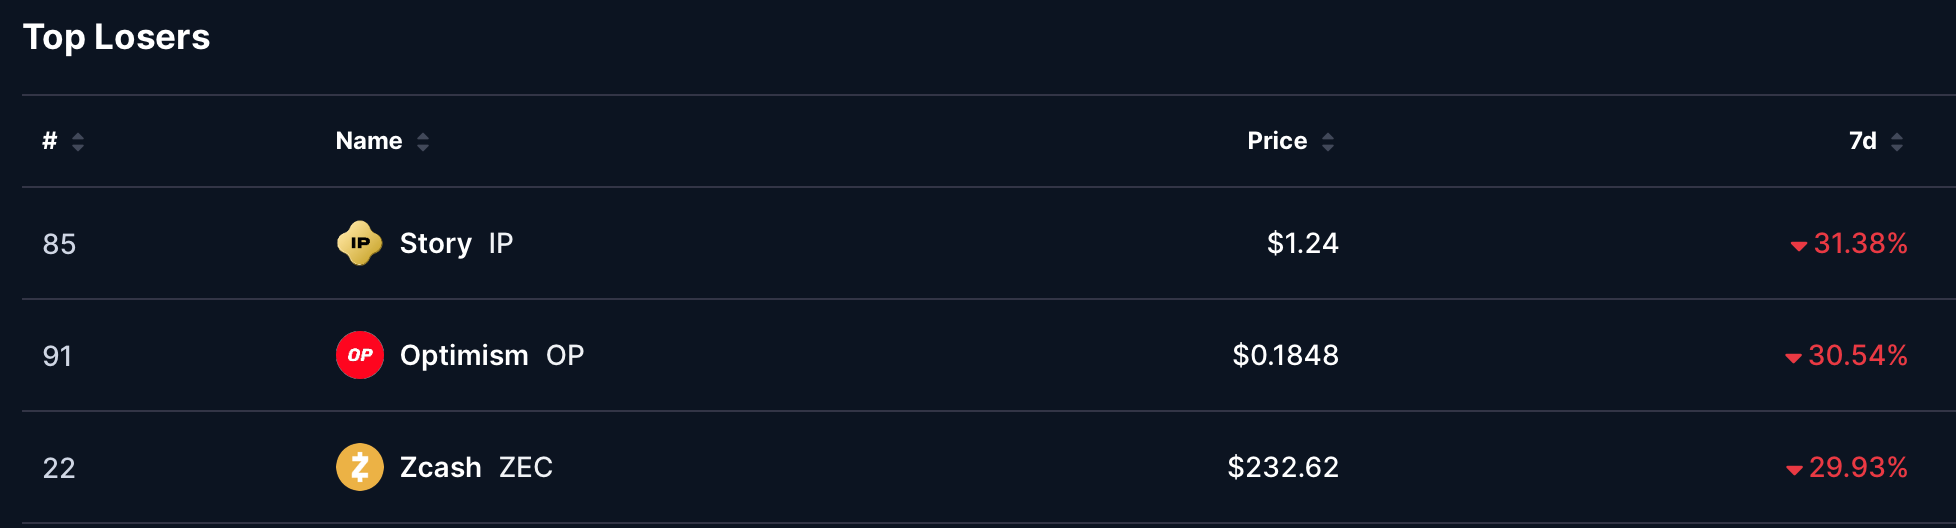Open the Story coin link
The height and width of the screenshot is (528, 1956).
click(435, 243)
